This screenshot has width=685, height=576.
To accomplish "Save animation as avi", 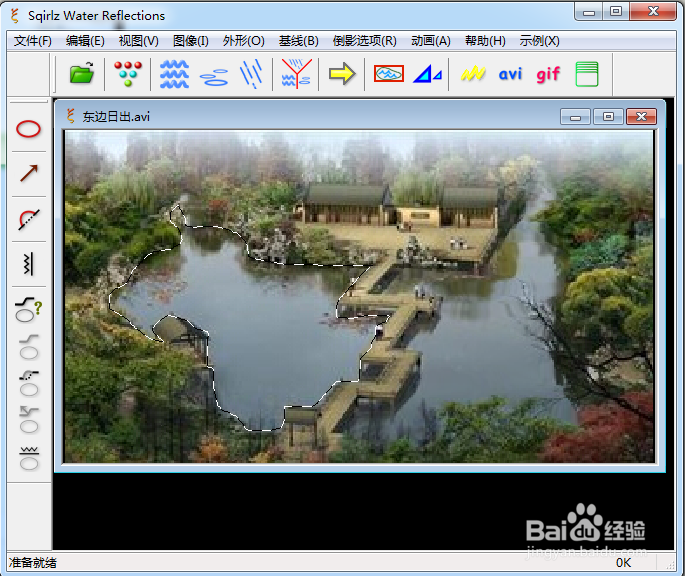I will pos(510,74).
